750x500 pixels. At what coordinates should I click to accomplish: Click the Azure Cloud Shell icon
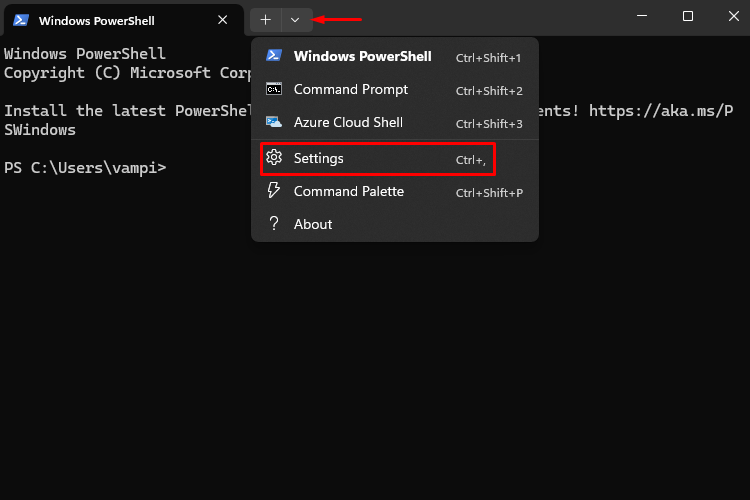point(274,122)
